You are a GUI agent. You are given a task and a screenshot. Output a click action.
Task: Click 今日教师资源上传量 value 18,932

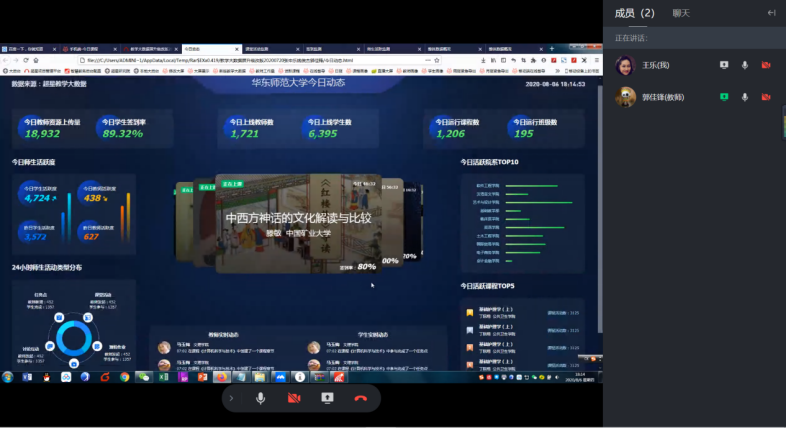(x=42, y=134)
